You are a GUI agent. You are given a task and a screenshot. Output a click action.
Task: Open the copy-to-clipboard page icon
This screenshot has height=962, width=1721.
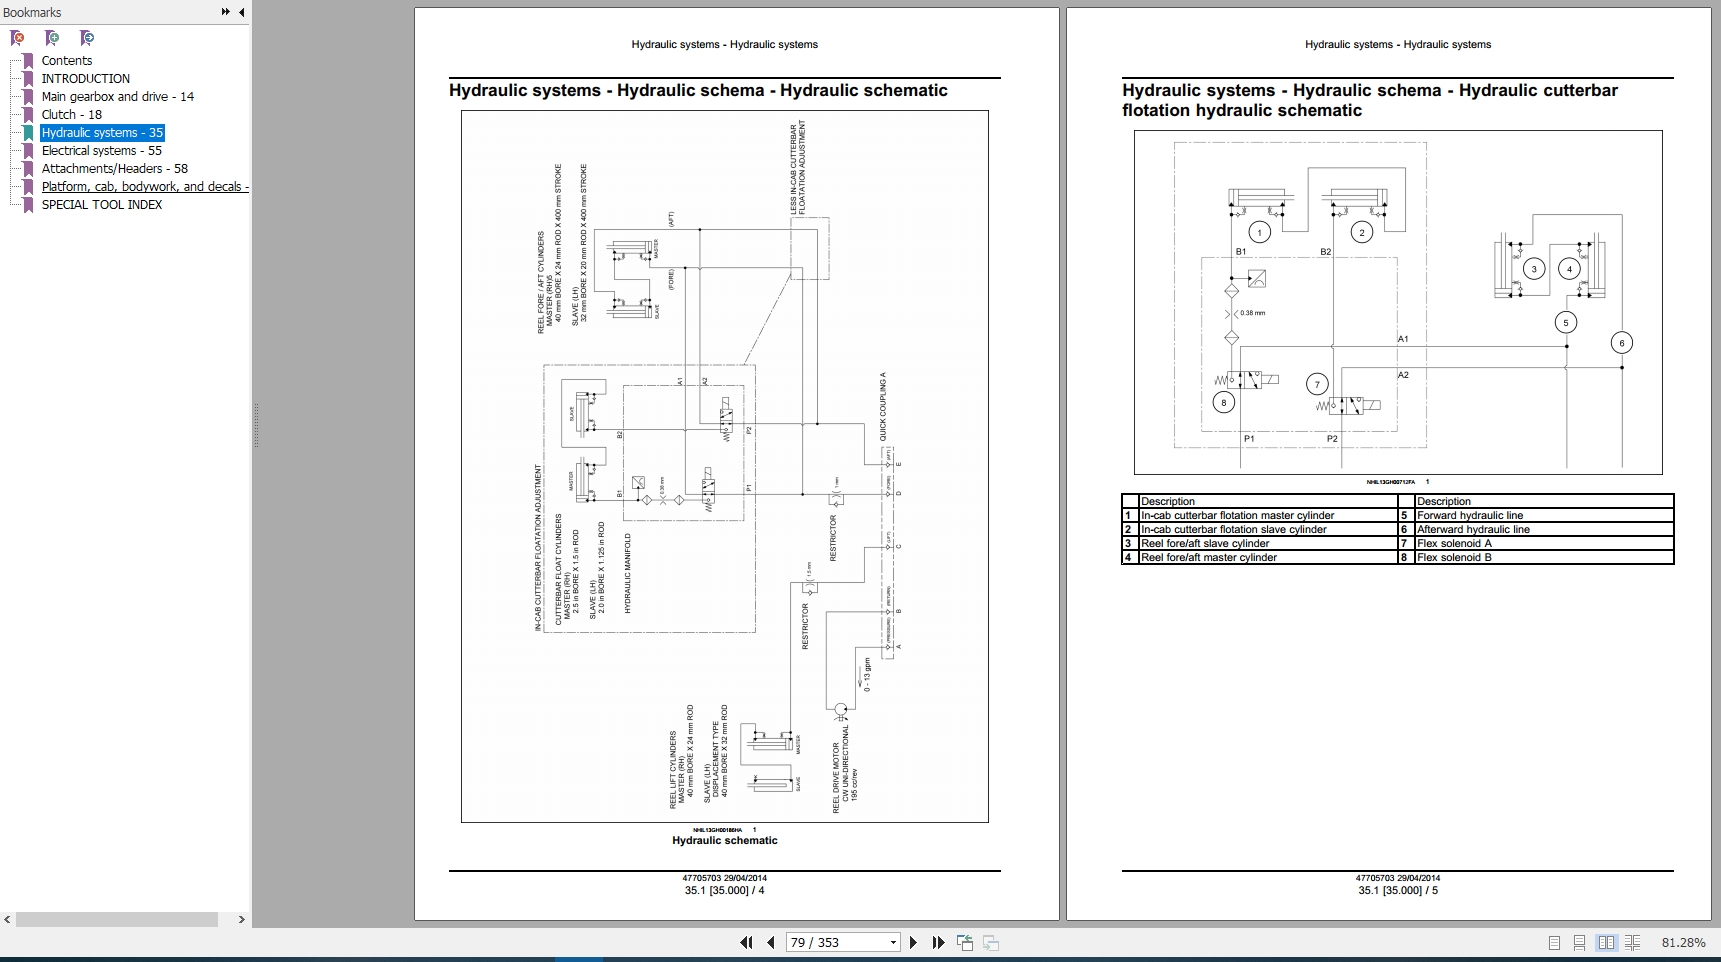click(965, 942)
